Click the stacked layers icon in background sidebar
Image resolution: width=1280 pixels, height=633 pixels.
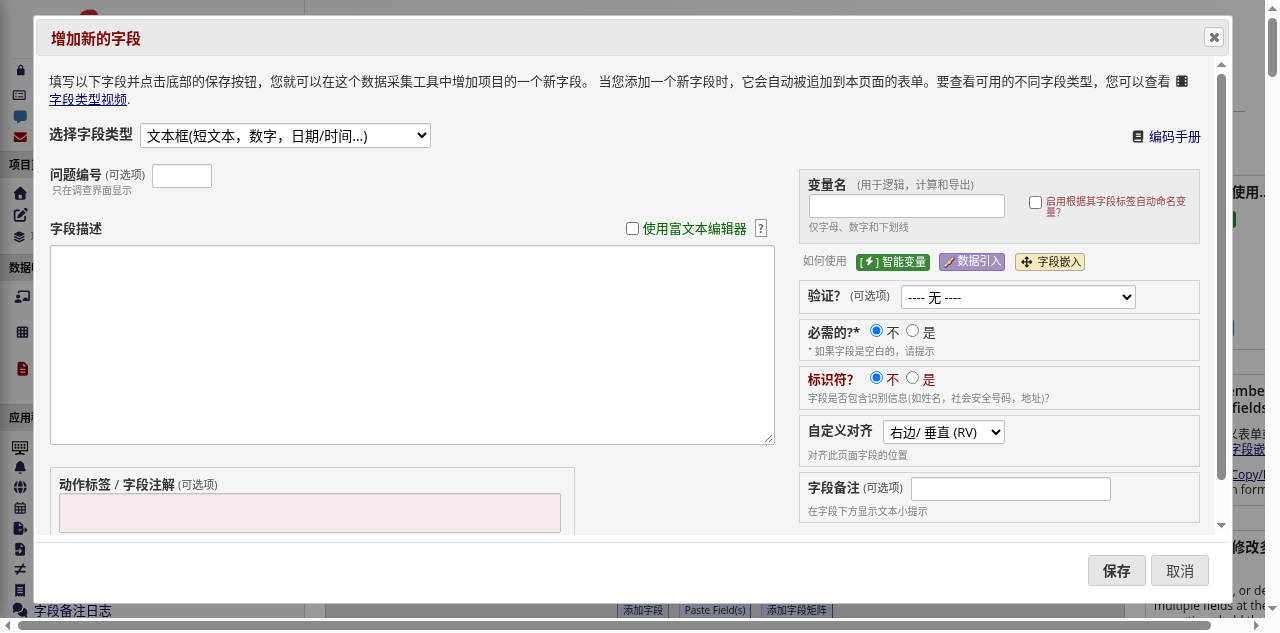tap(20, 237)
